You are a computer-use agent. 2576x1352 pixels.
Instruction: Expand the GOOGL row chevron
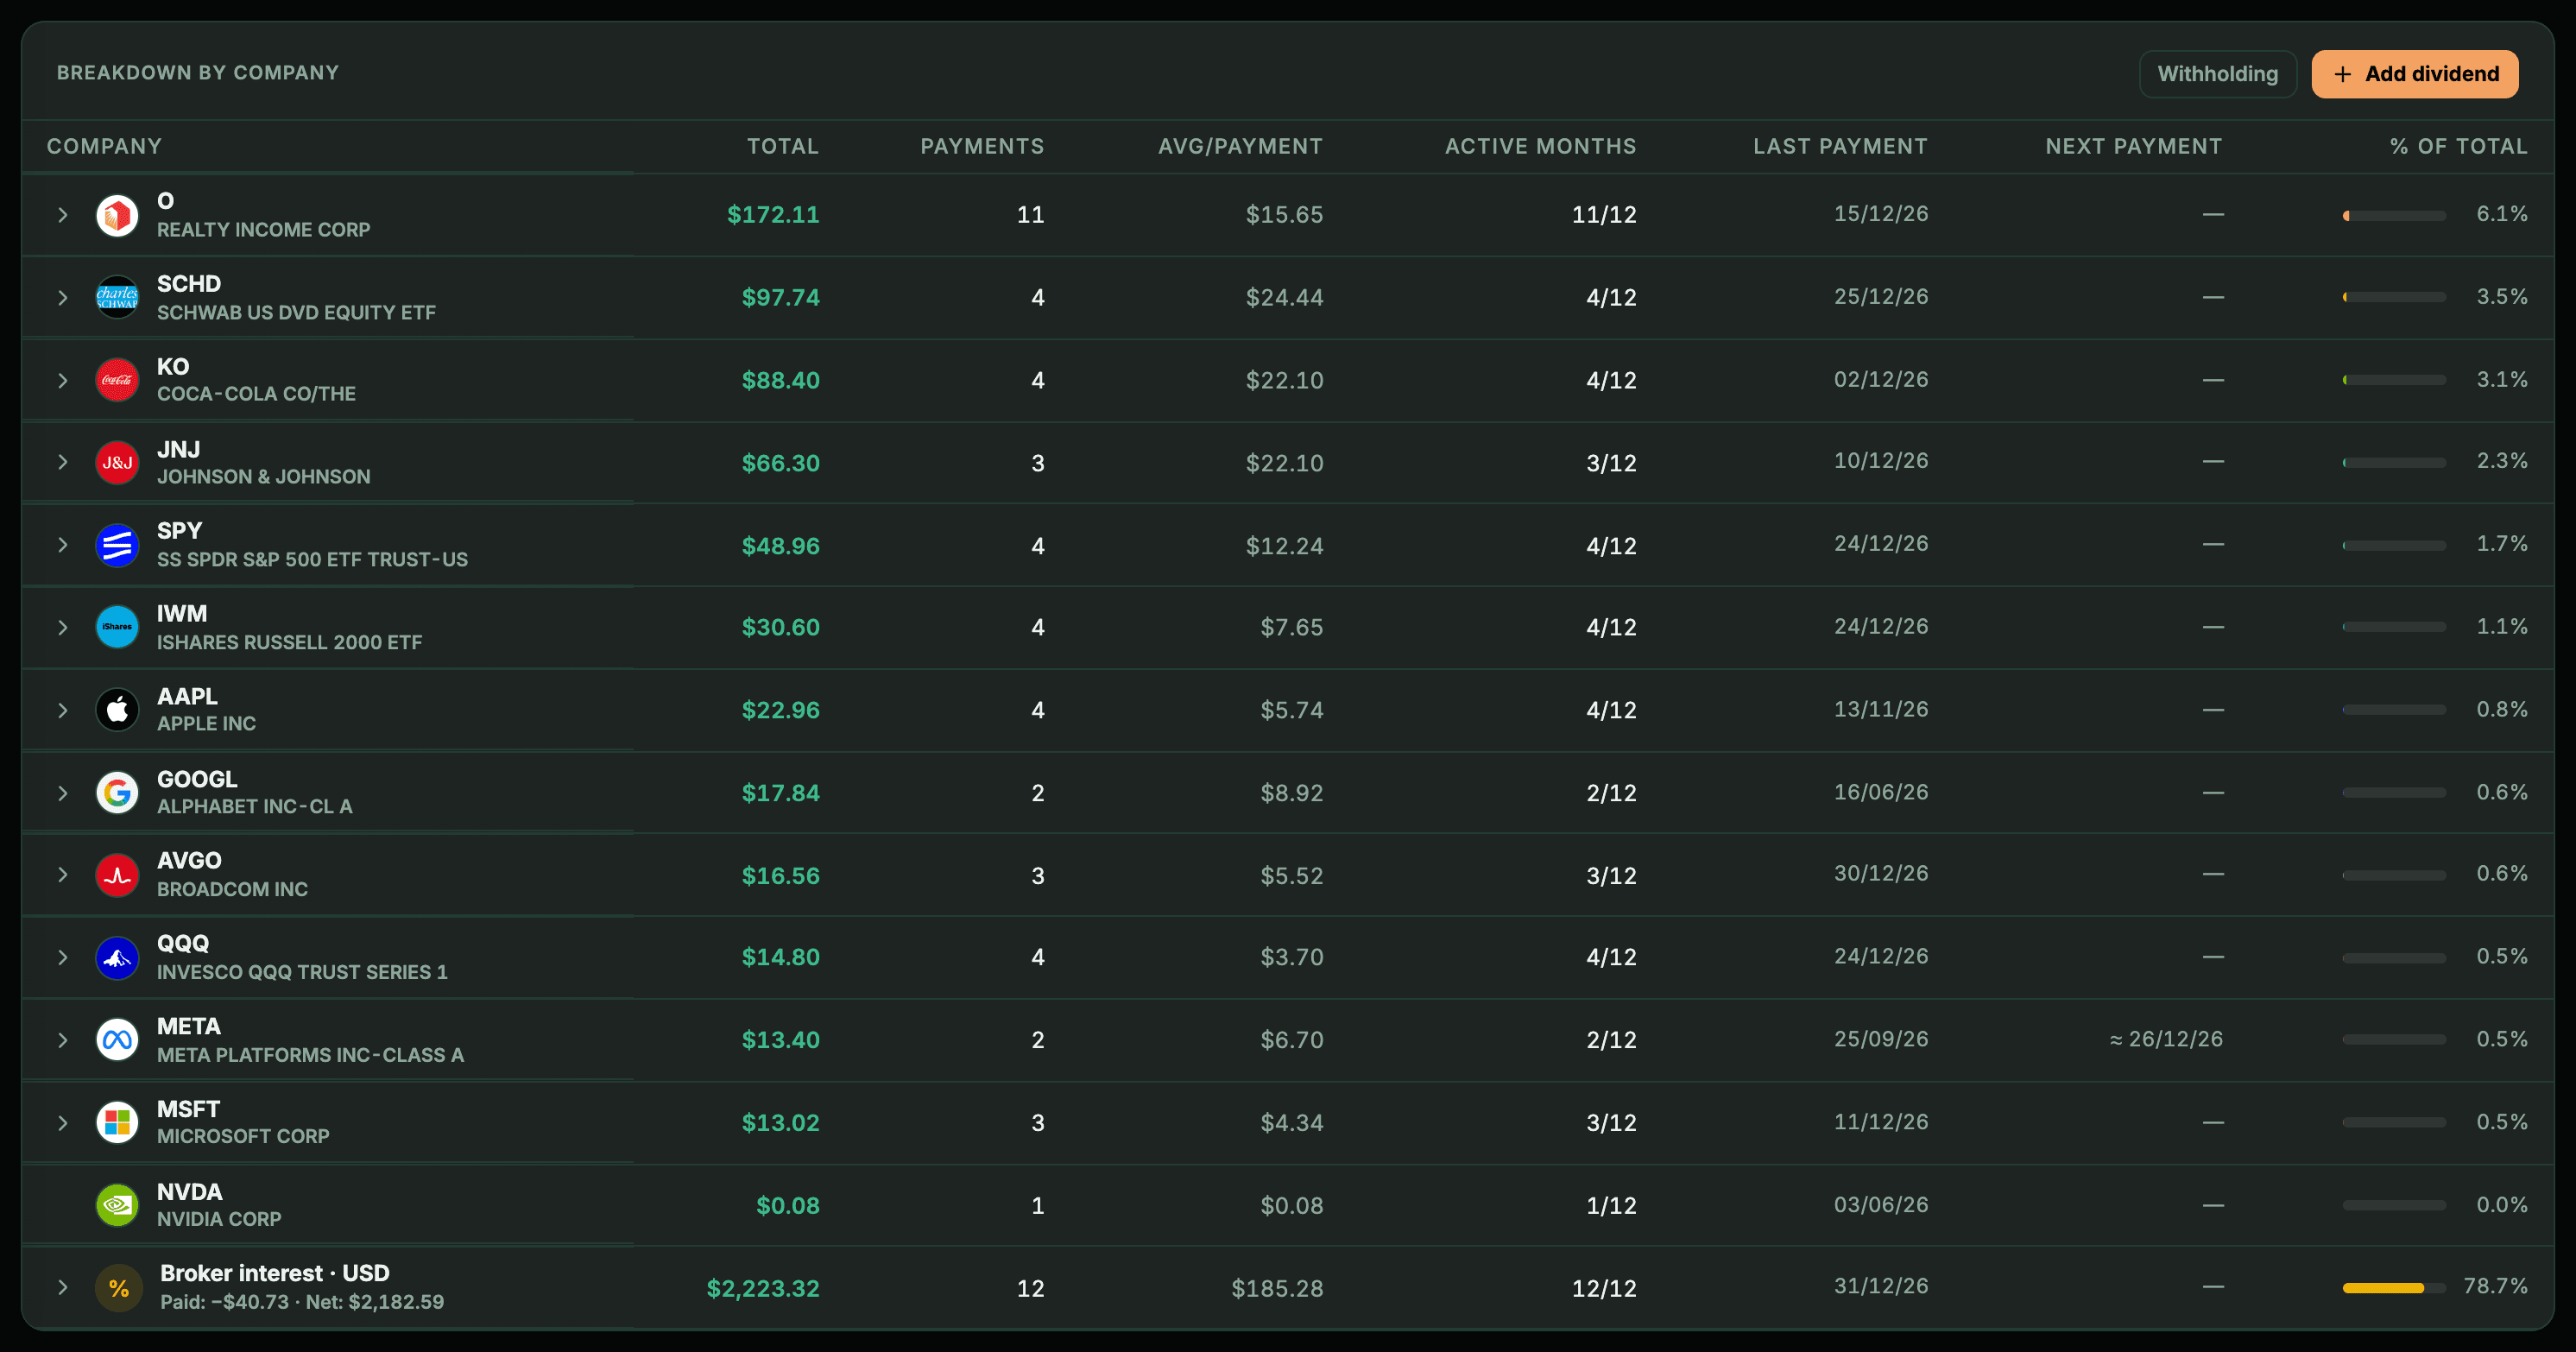63,793
